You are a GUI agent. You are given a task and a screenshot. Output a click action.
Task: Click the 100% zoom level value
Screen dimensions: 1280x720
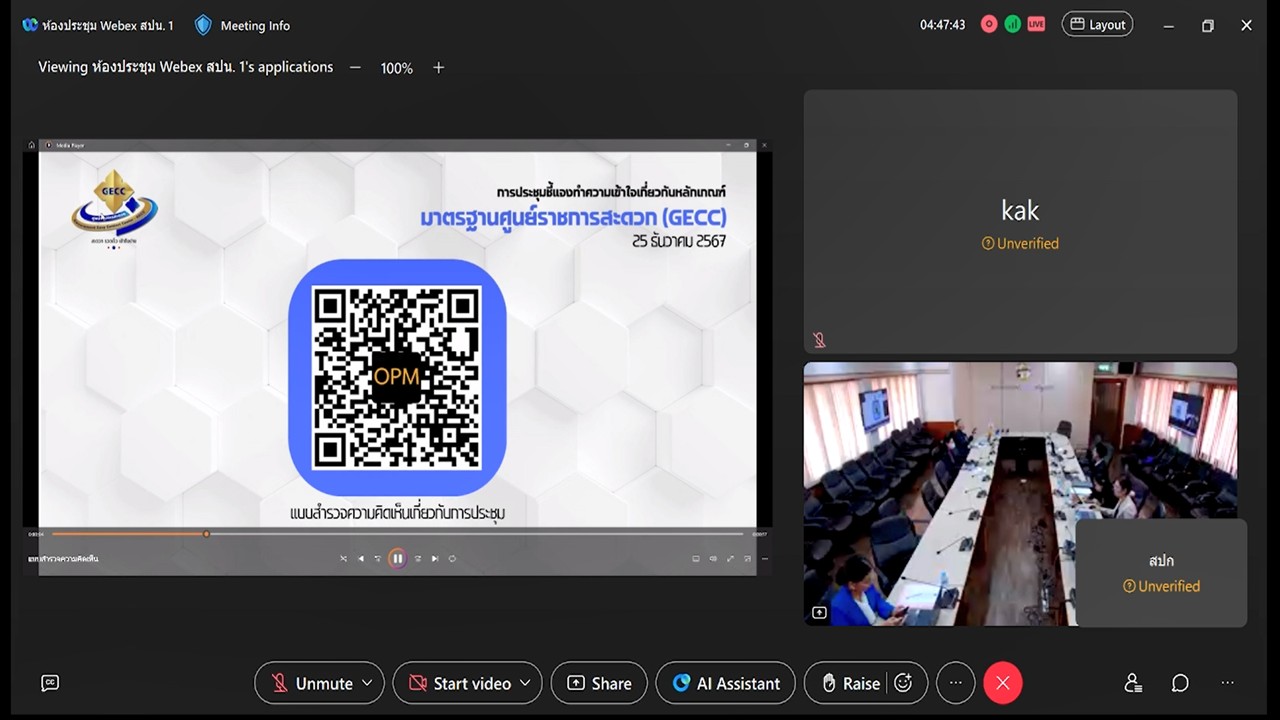(x=397, y=68)
